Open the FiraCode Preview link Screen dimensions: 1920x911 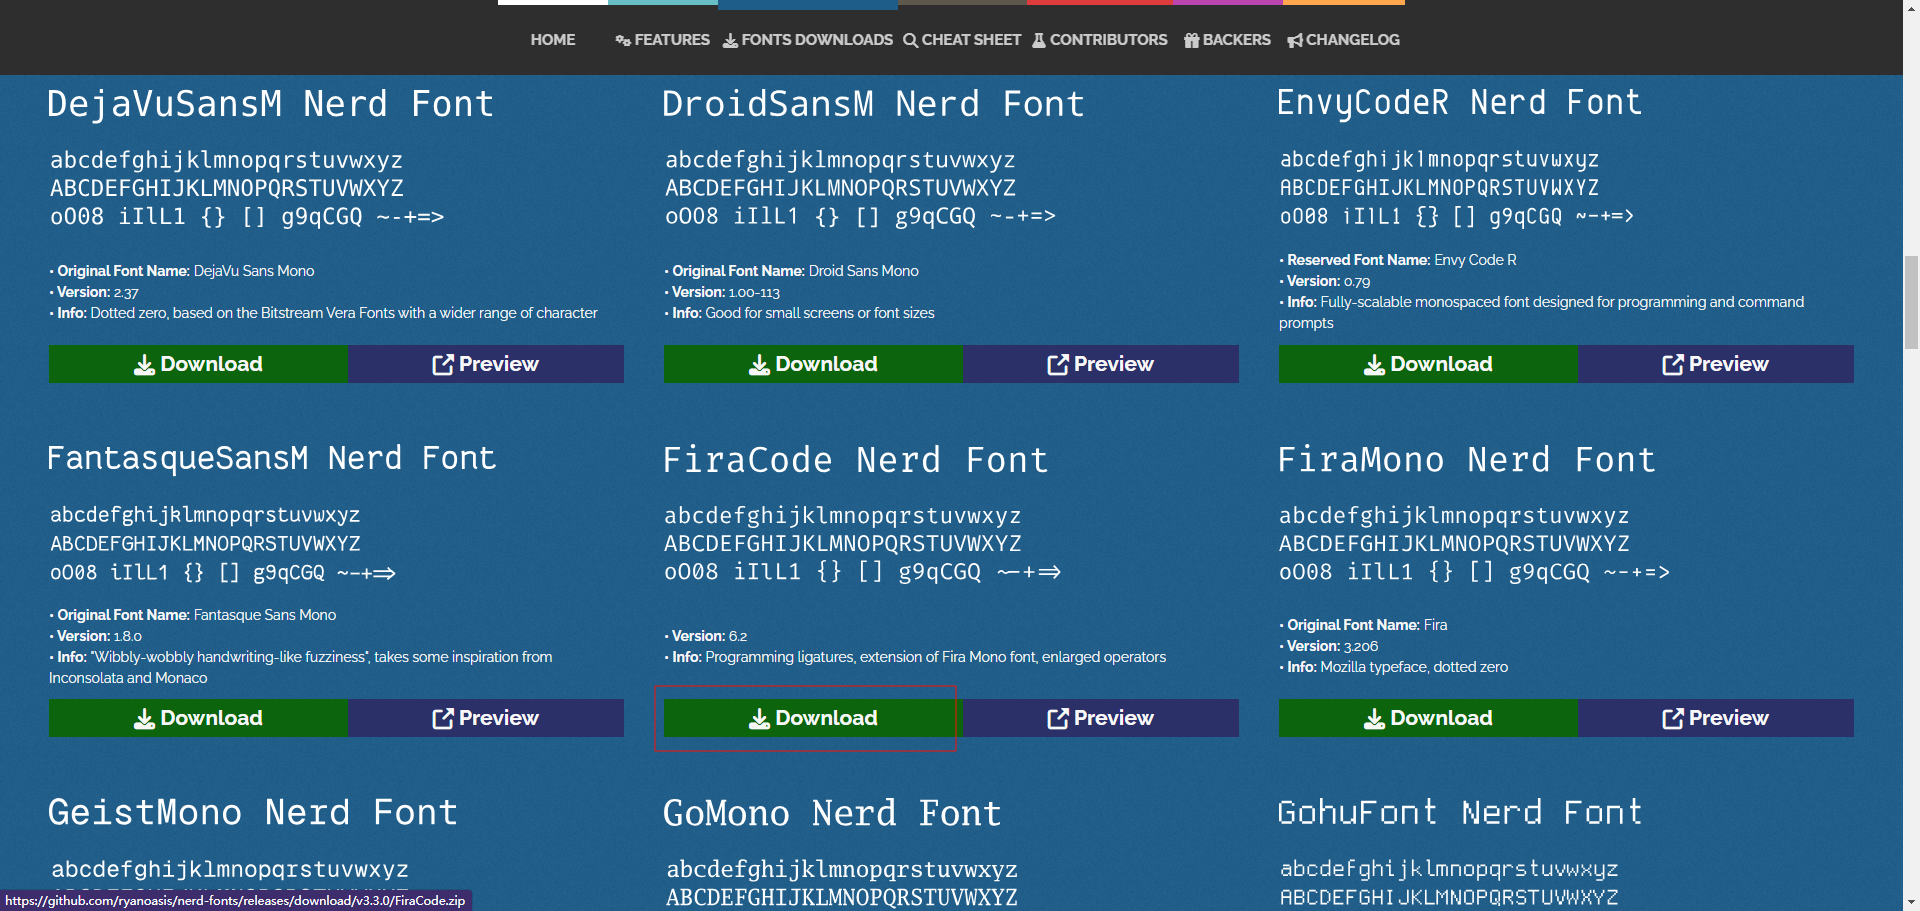tap(1100, 718)
